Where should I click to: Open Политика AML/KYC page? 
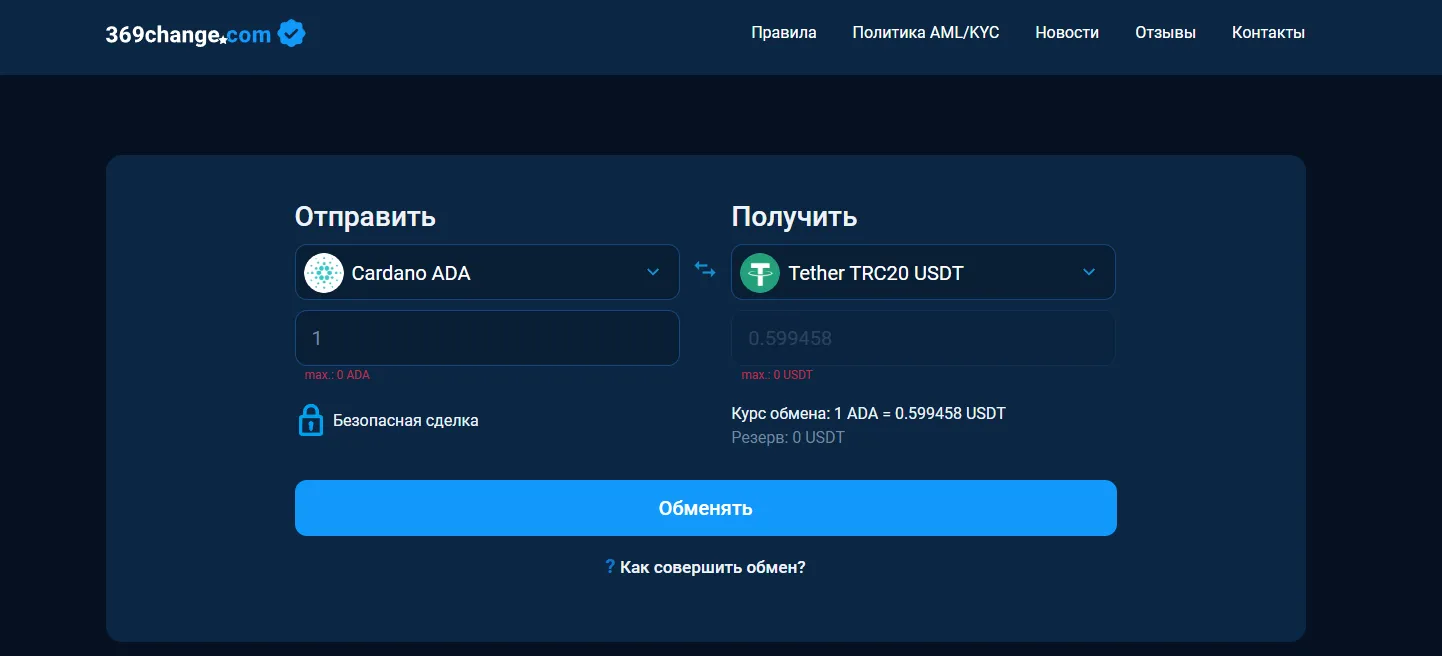[926, 33]
